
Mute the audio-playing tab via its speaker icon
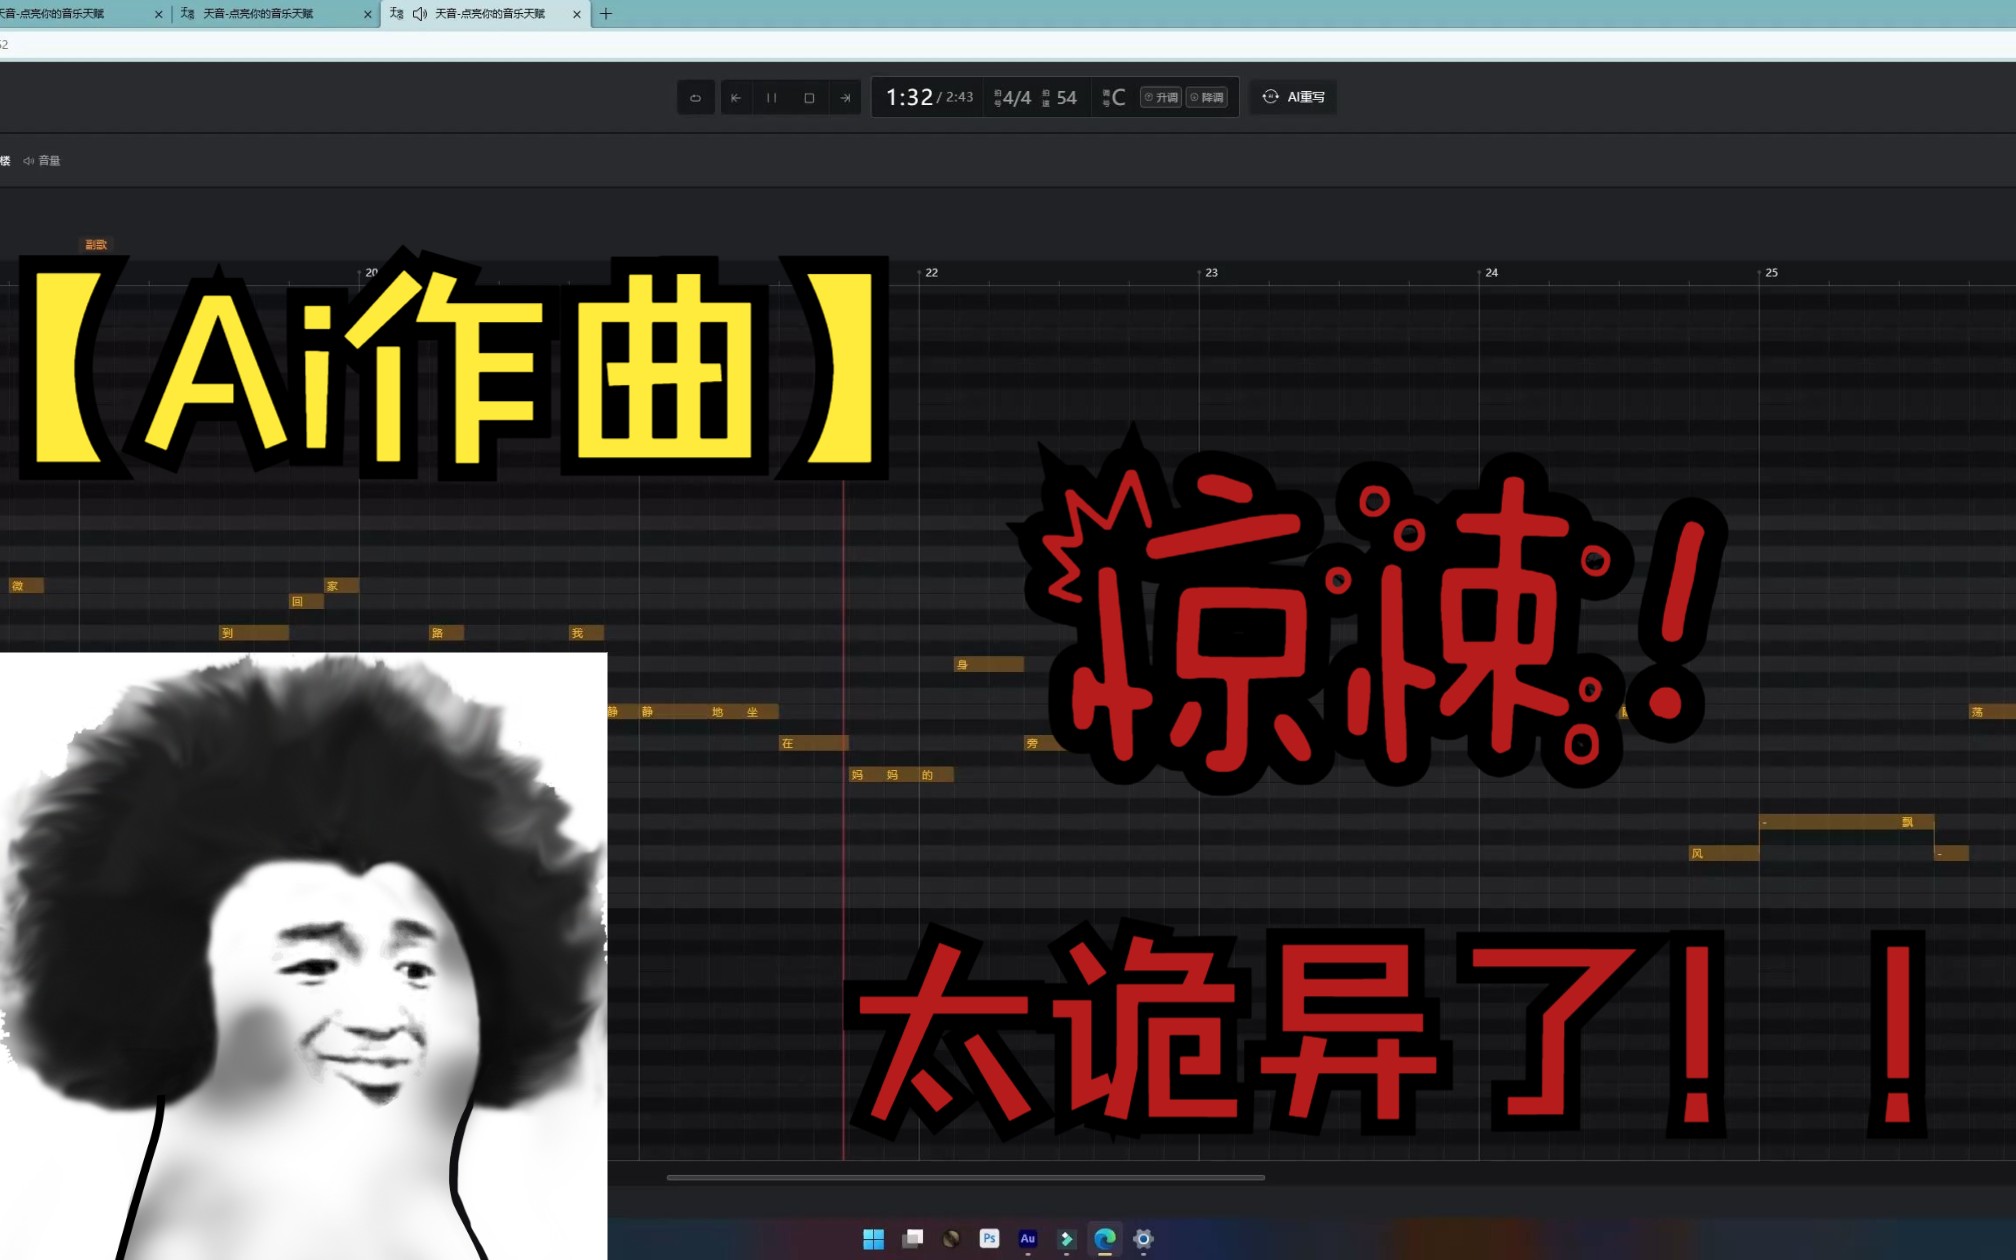pos(420,14)
